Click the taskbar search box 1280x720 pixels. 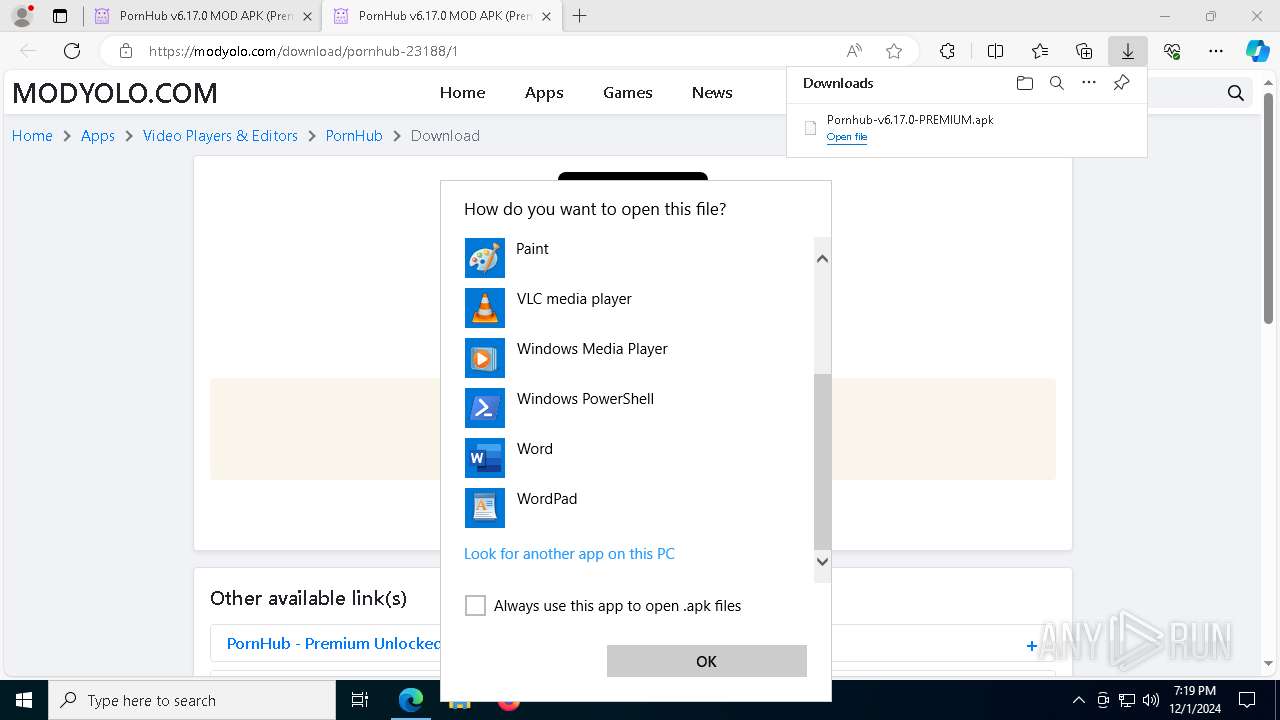(192, 700)
